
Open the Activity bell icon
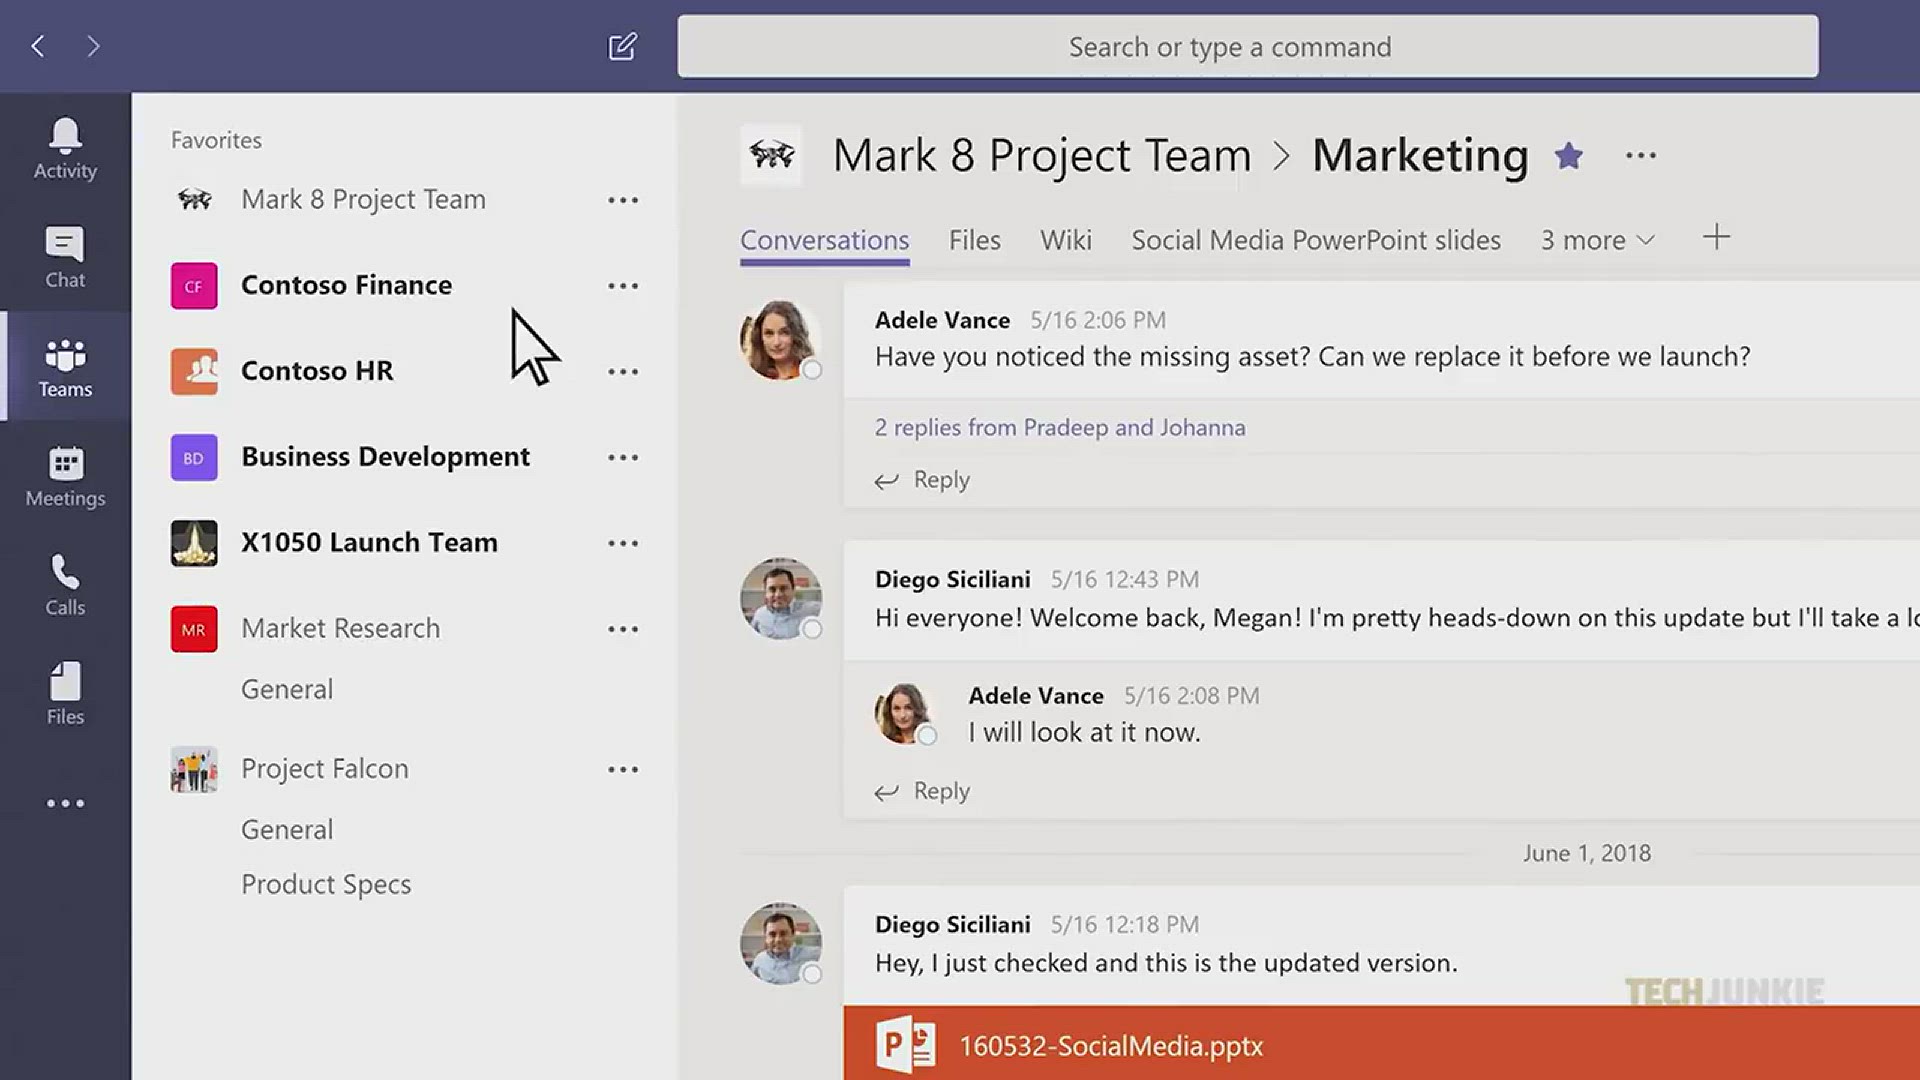pyautogui.click(x=65, y=148)
